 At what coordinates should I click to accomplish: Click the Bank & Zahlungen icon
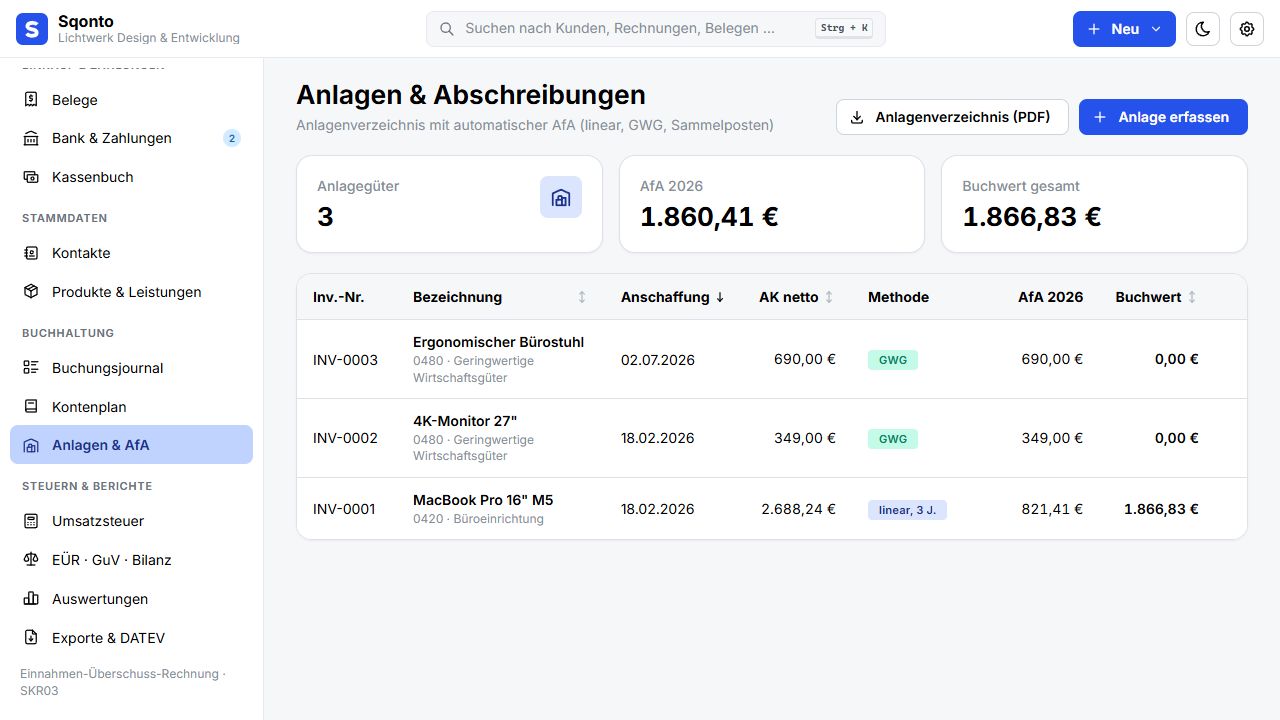click(x=31, y=138)
